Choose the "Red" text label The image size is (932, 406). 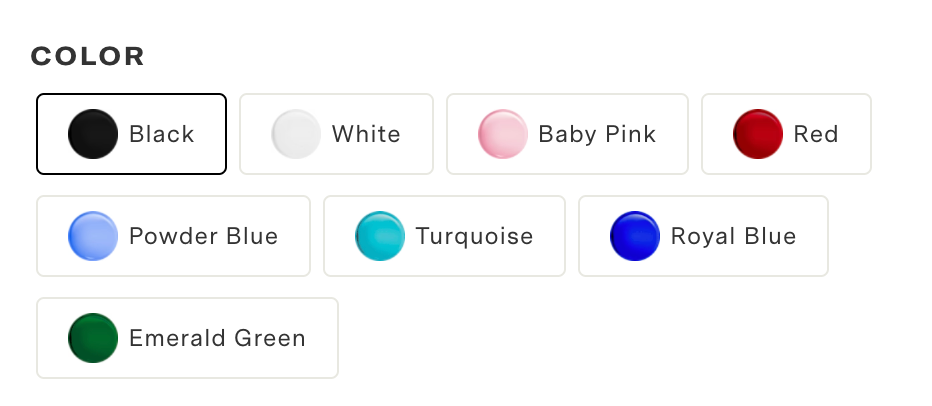(816, 134)
